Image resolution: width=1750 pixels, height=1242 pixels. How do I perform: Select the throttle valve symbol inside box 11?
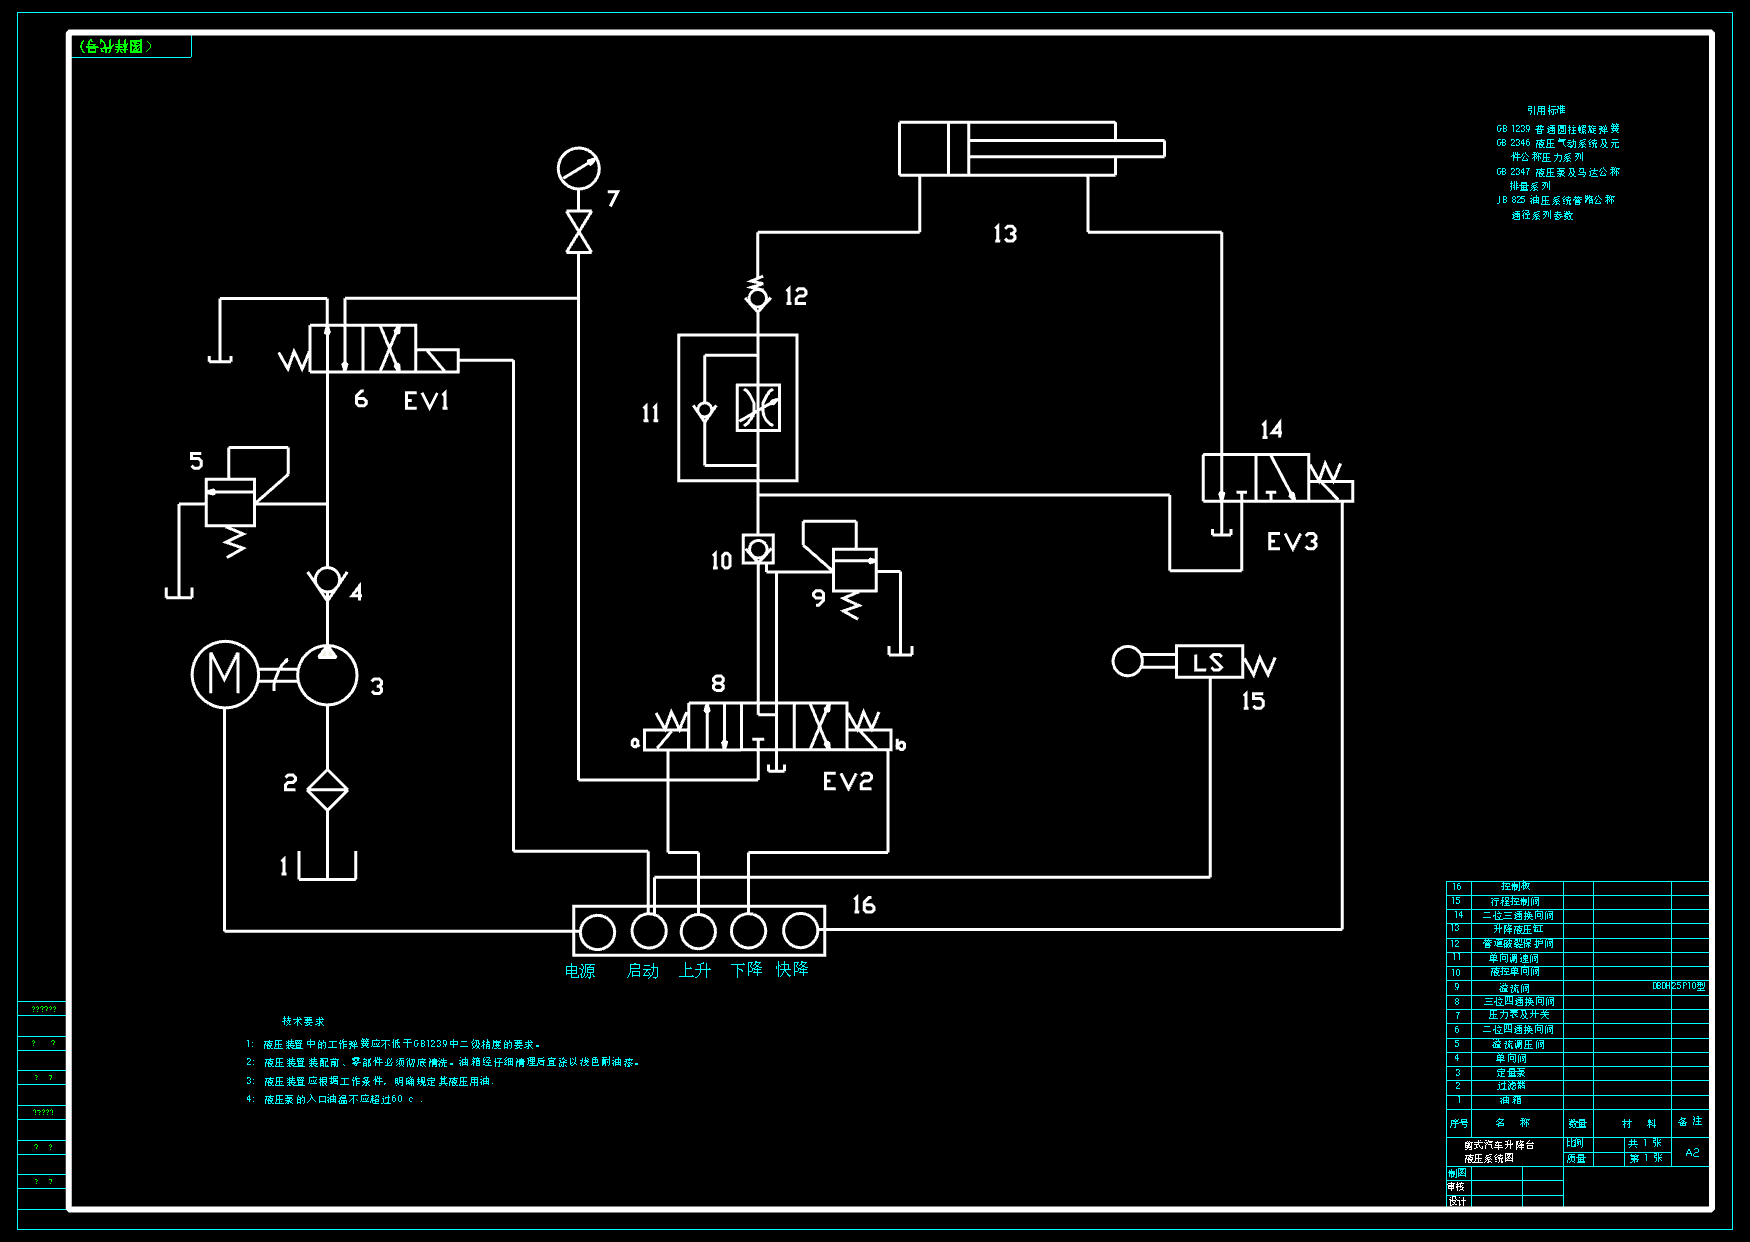[758, 408]
